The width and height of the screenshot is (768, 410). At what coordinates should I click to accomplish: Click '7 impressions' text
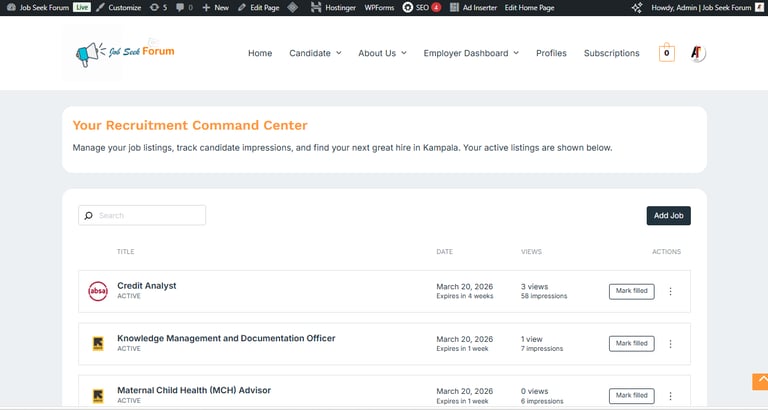pos(542,349)
